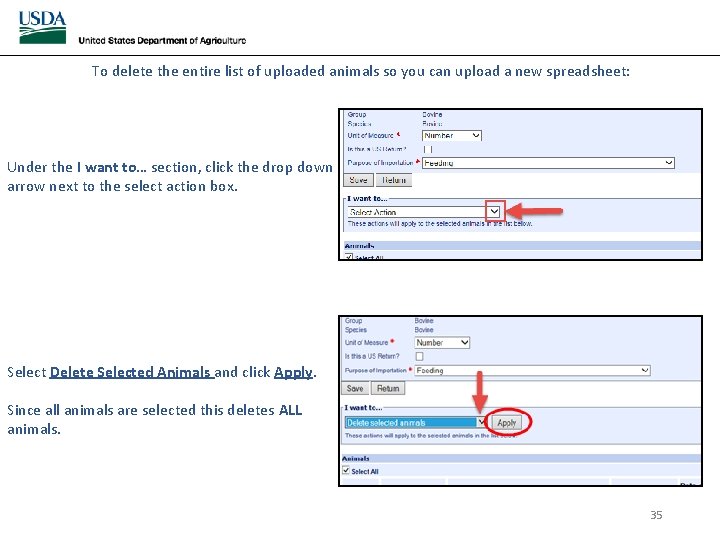Click the bold 'I want to...' instruction text
The height and width of the screenshot is (540, 720).
click(112, 167)
